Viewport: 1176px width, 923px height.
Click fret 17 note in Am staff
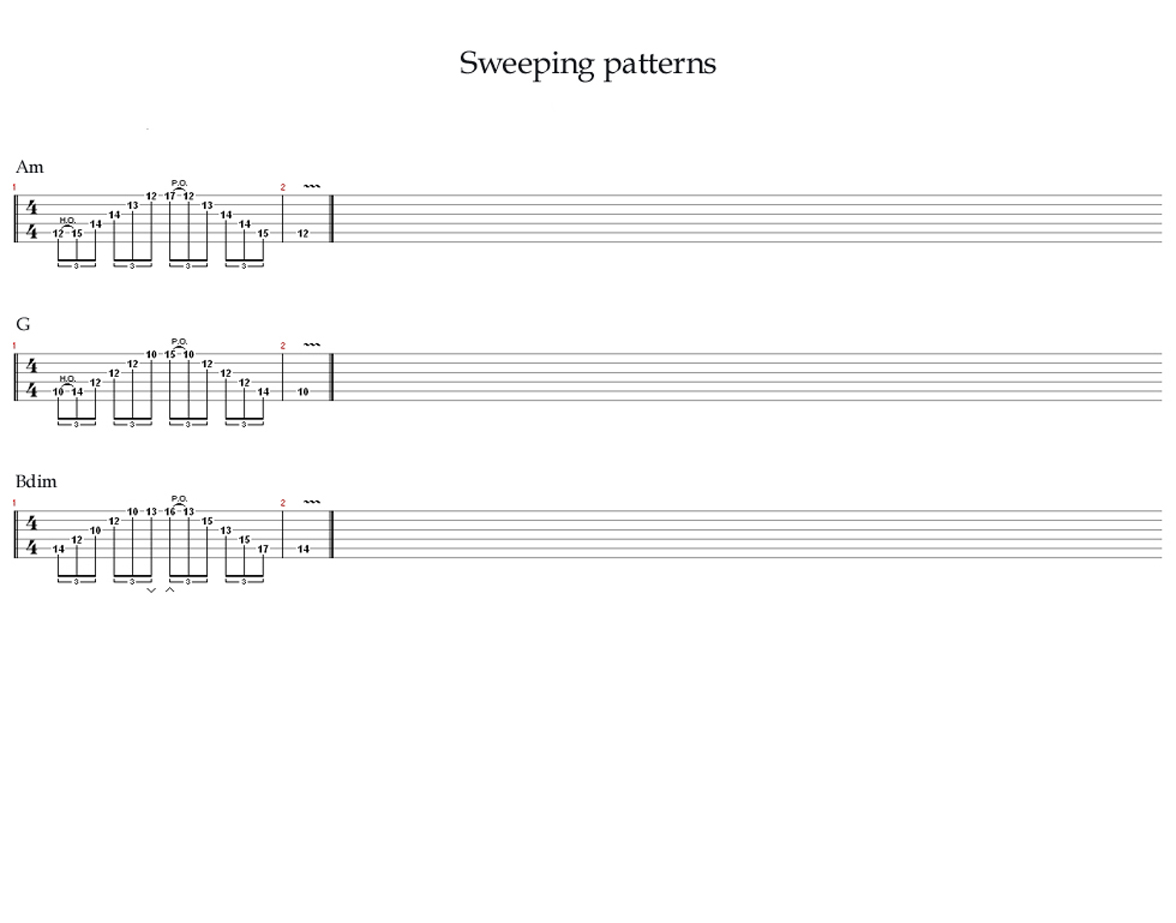point(170,196)
